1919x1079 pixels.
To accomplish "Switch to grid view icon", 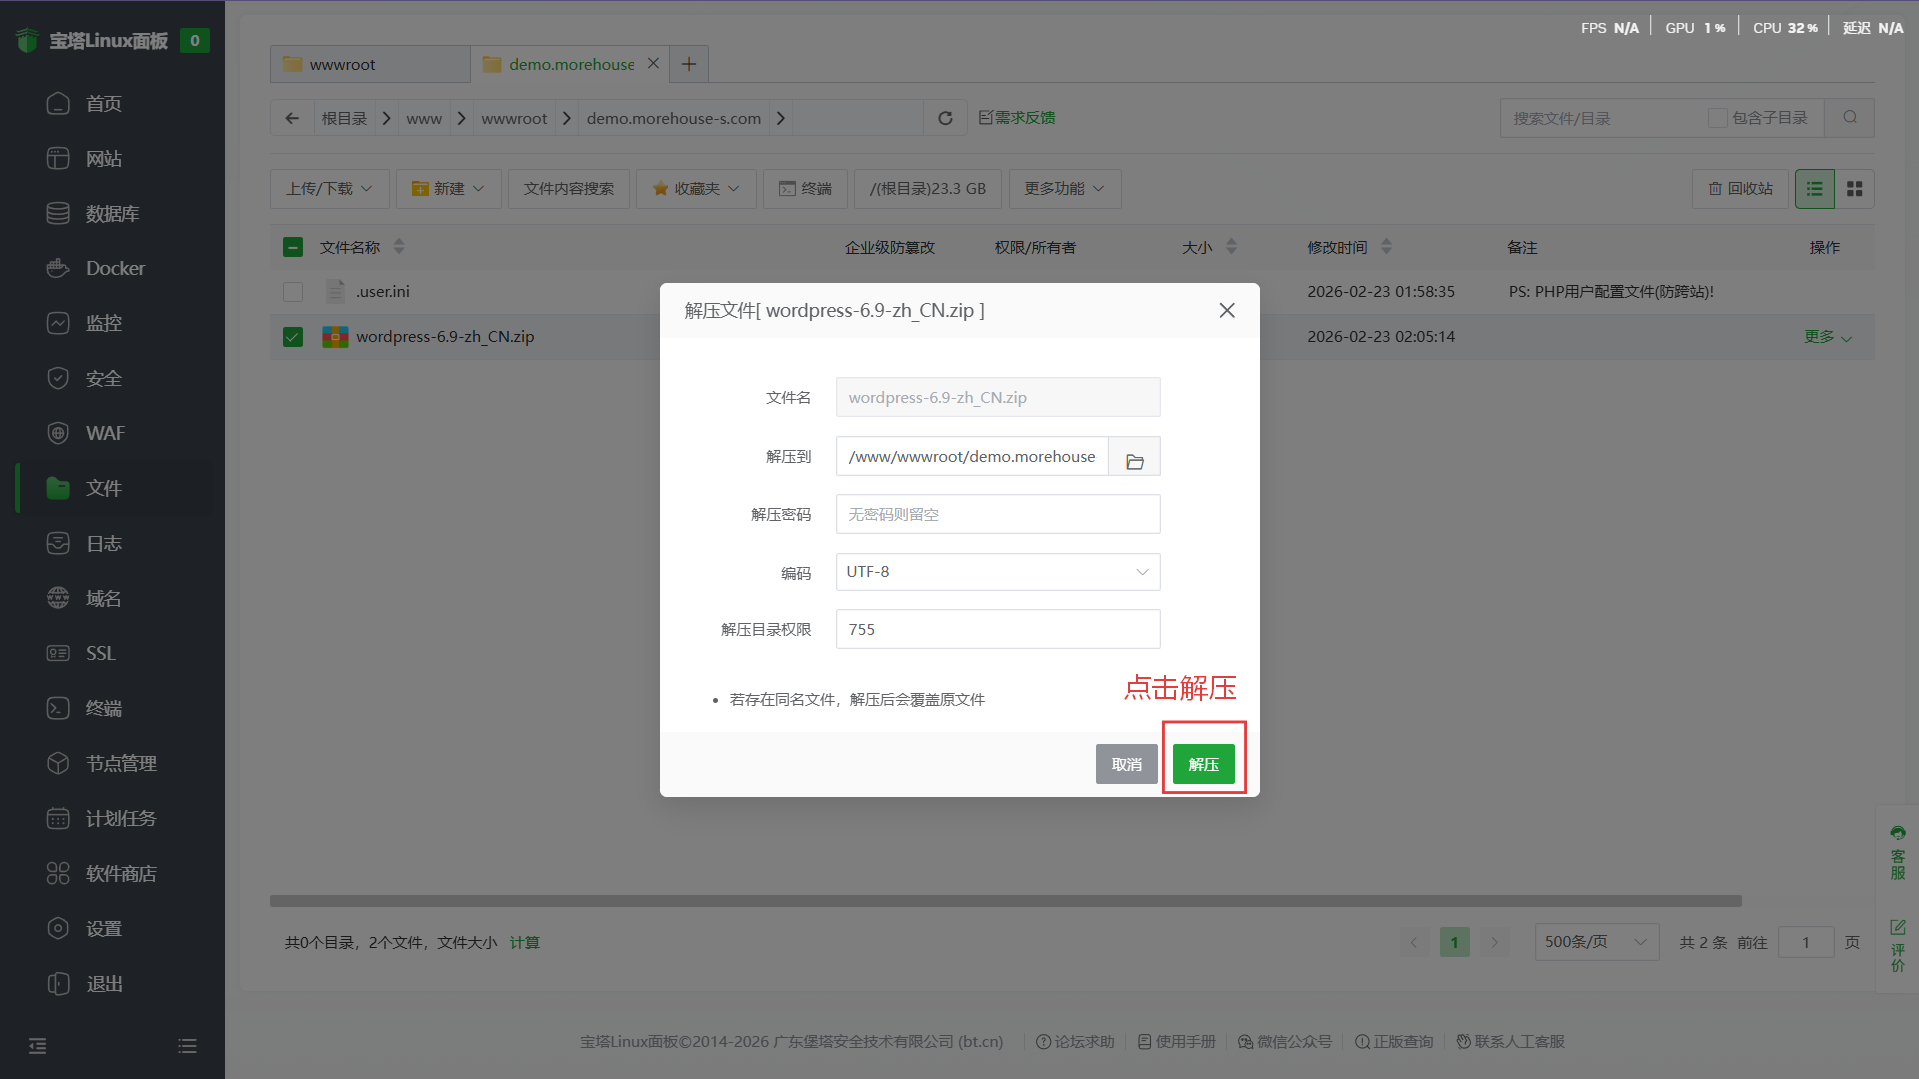I will [x=1854, y=189].
